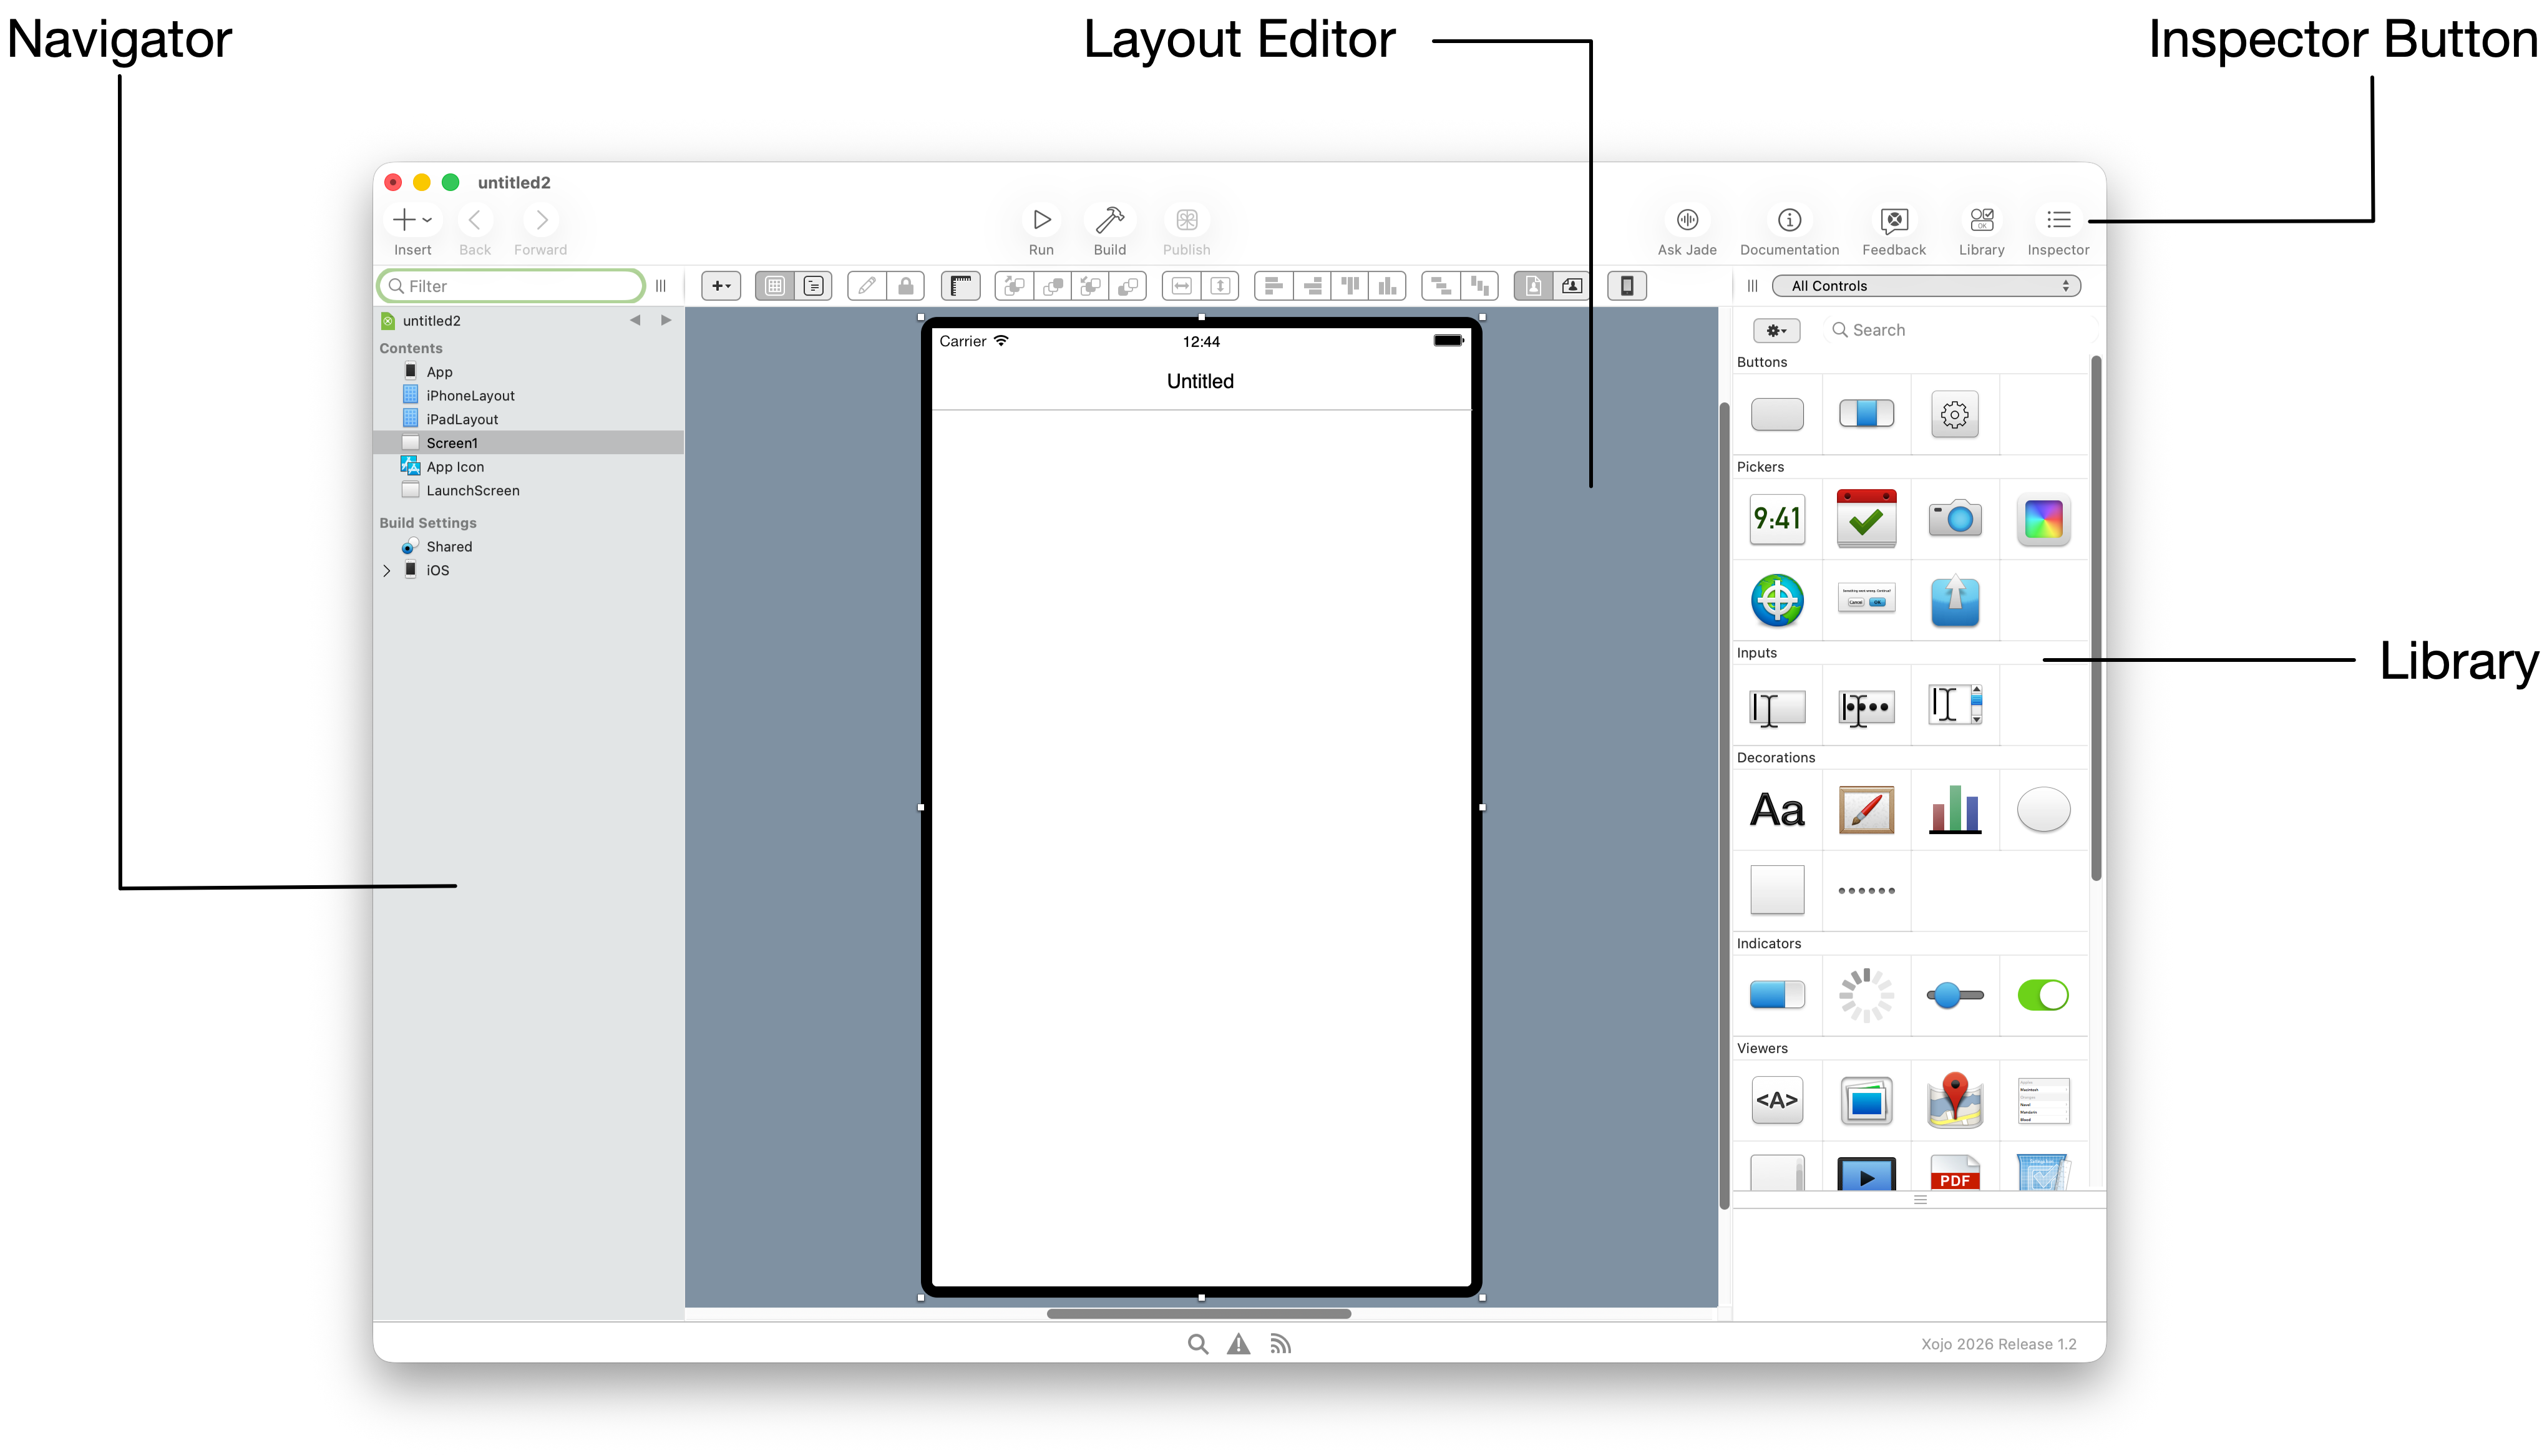Select the progress wheel spinner control
This screenshot has width=2547, height=1456.
click(x=1866, y=995)
